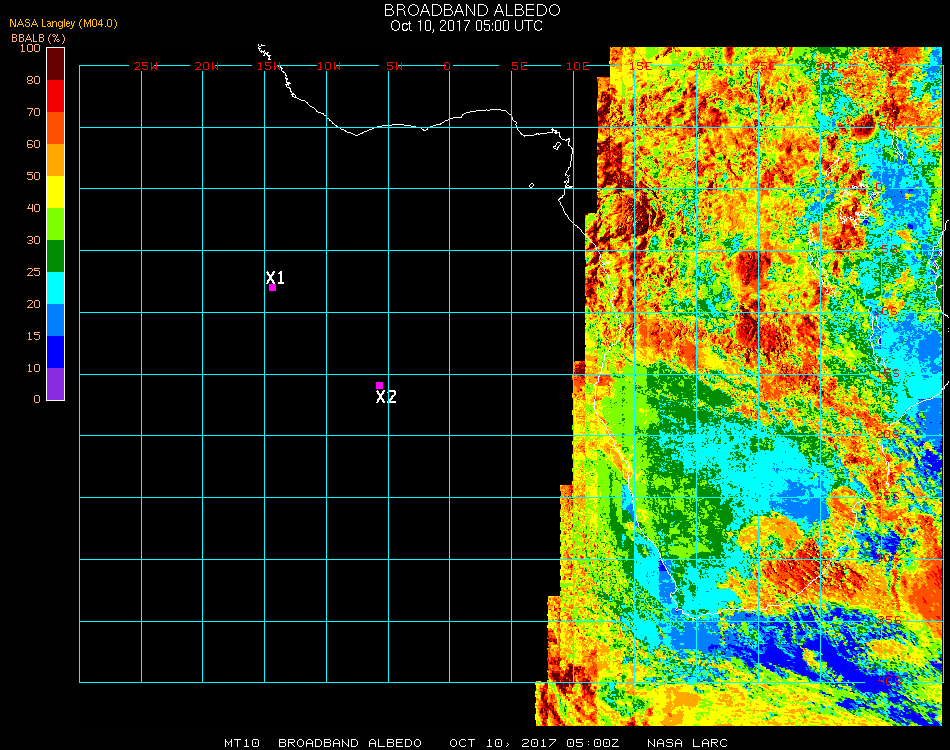
Task: Click the 15W longitude label
Action: [268, 66]
